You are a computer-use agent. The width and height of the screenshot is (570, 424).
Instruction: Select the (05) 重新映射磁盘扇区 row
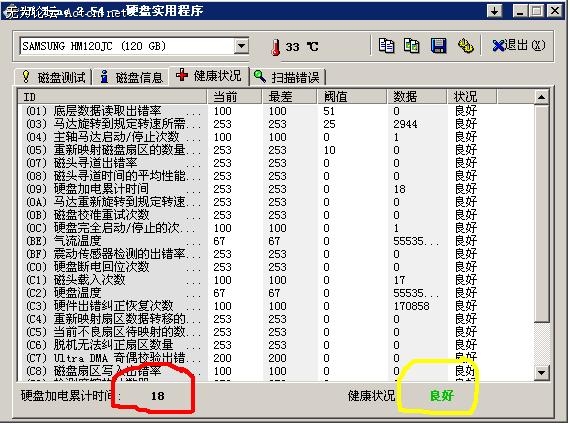(x=276, y=150)
